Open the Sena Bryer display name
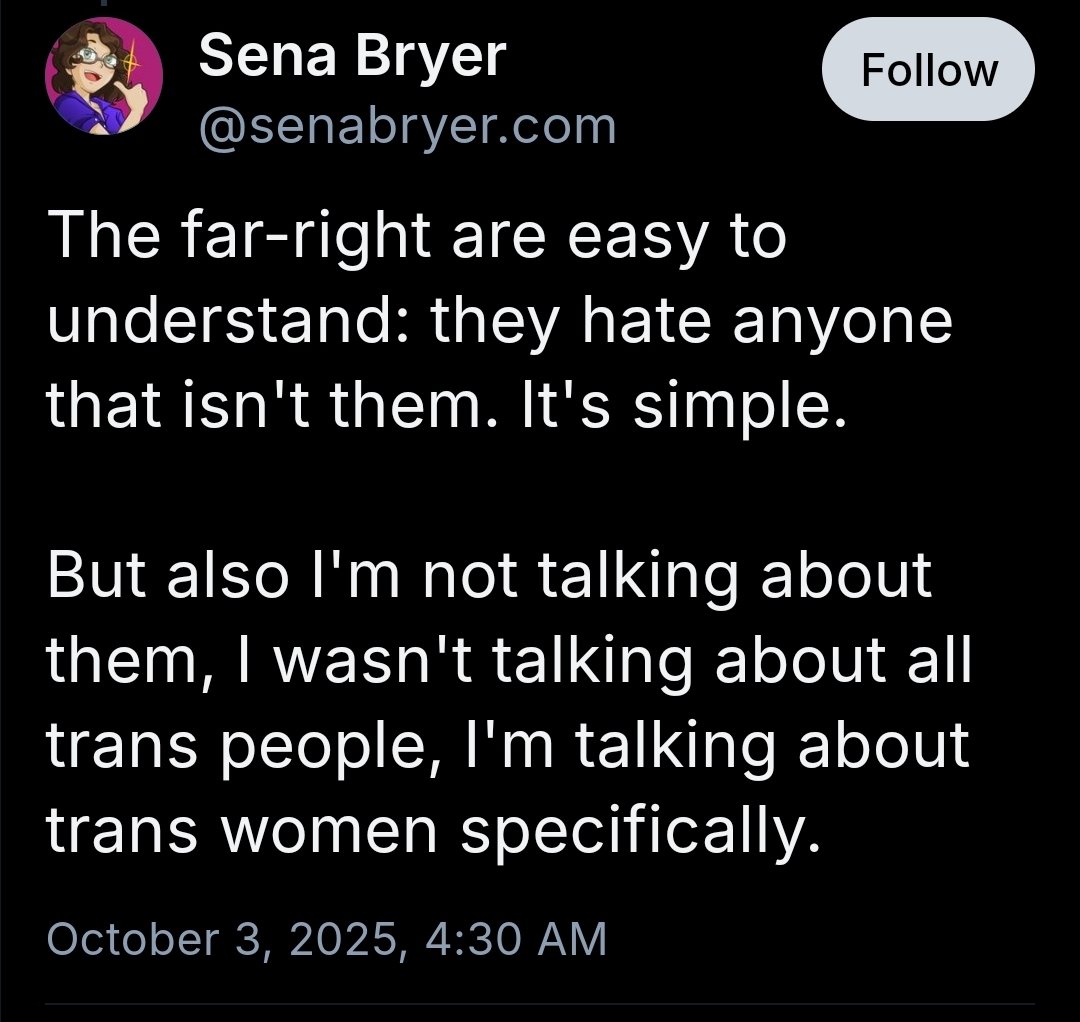1080x1022 pixels. [352, 57]
